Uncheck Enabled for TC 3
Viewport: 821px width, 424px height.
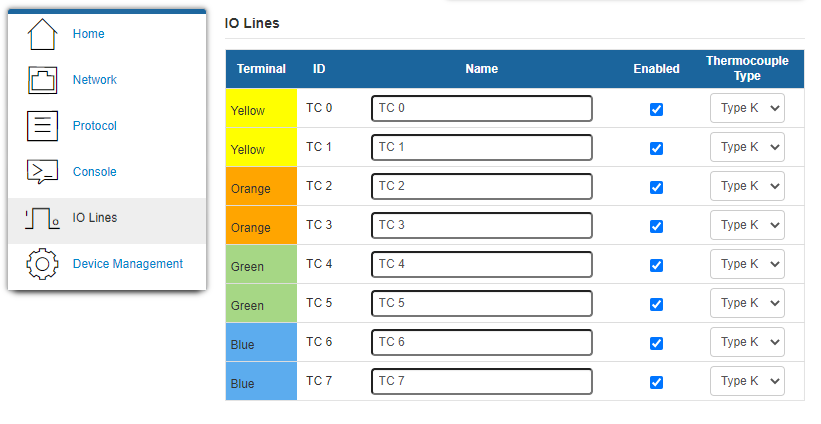[656, 226]
